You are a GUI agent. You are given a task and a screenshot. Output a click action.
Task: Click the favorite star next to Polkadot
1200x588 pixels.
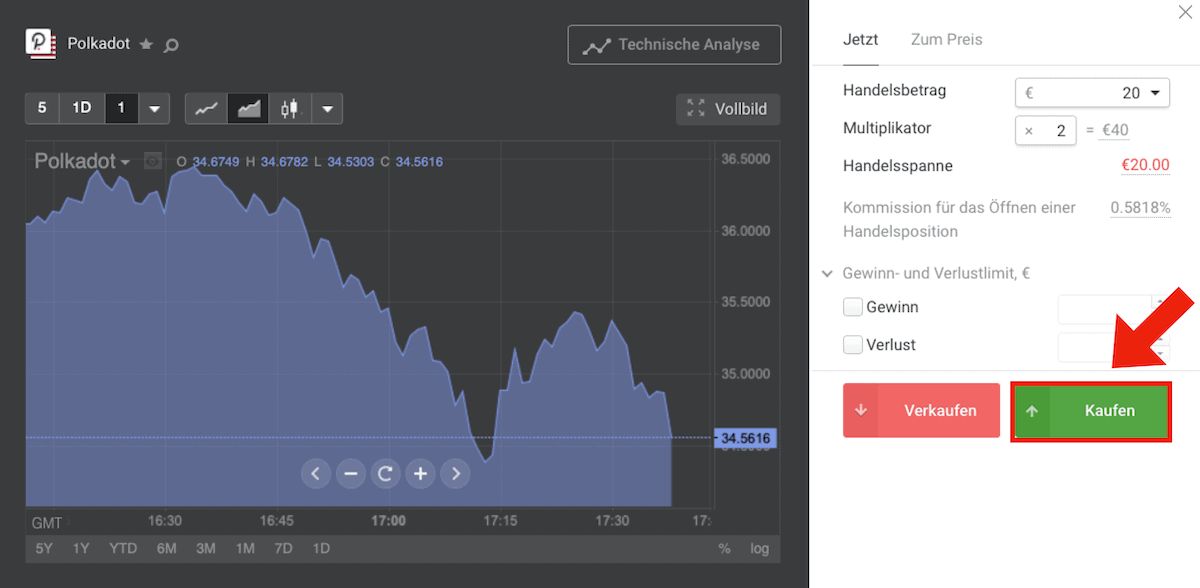coord(146,45)
